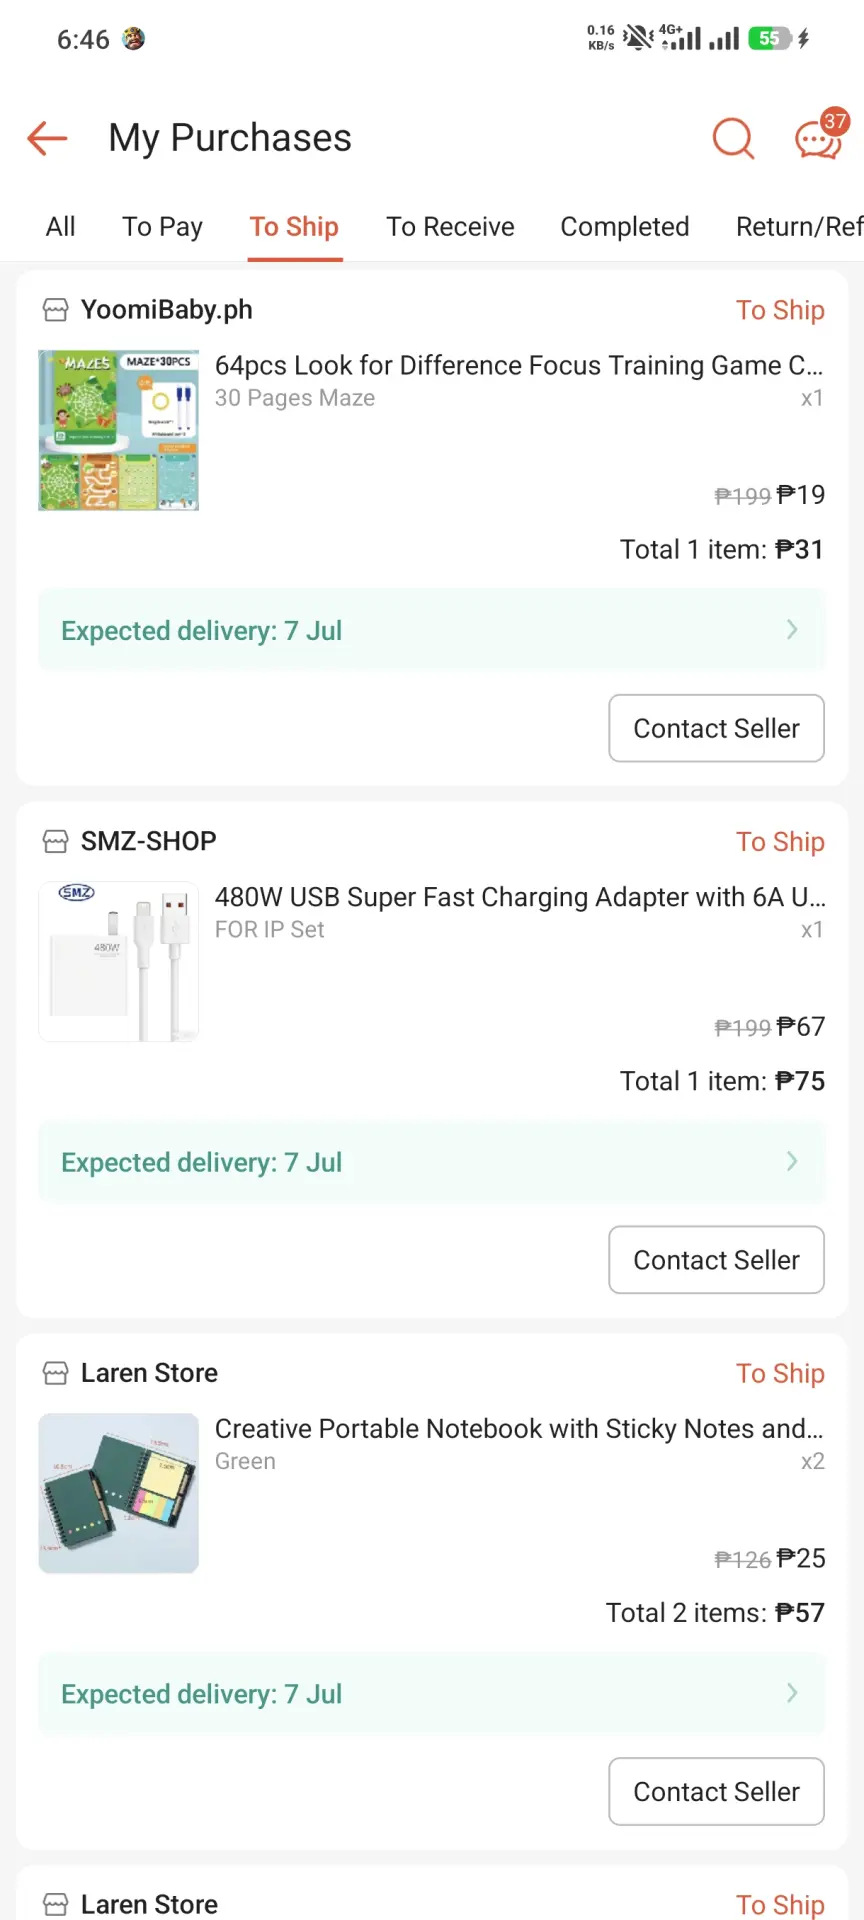Tap the first Laren Store shop icon
This screenshot has height=1920, width=864.
[56, 1374]
